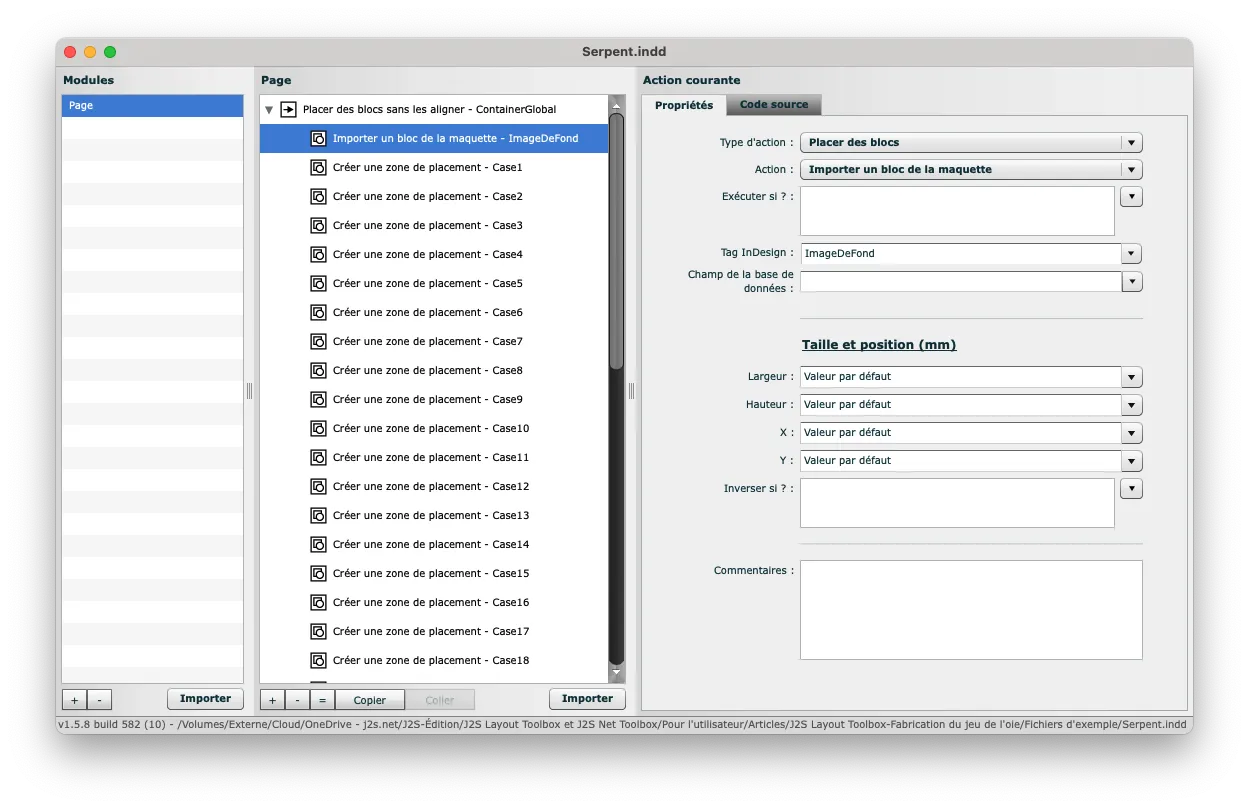Click the Copier button
Viewport: 1249px width, 808px height.
click(370, 700)
